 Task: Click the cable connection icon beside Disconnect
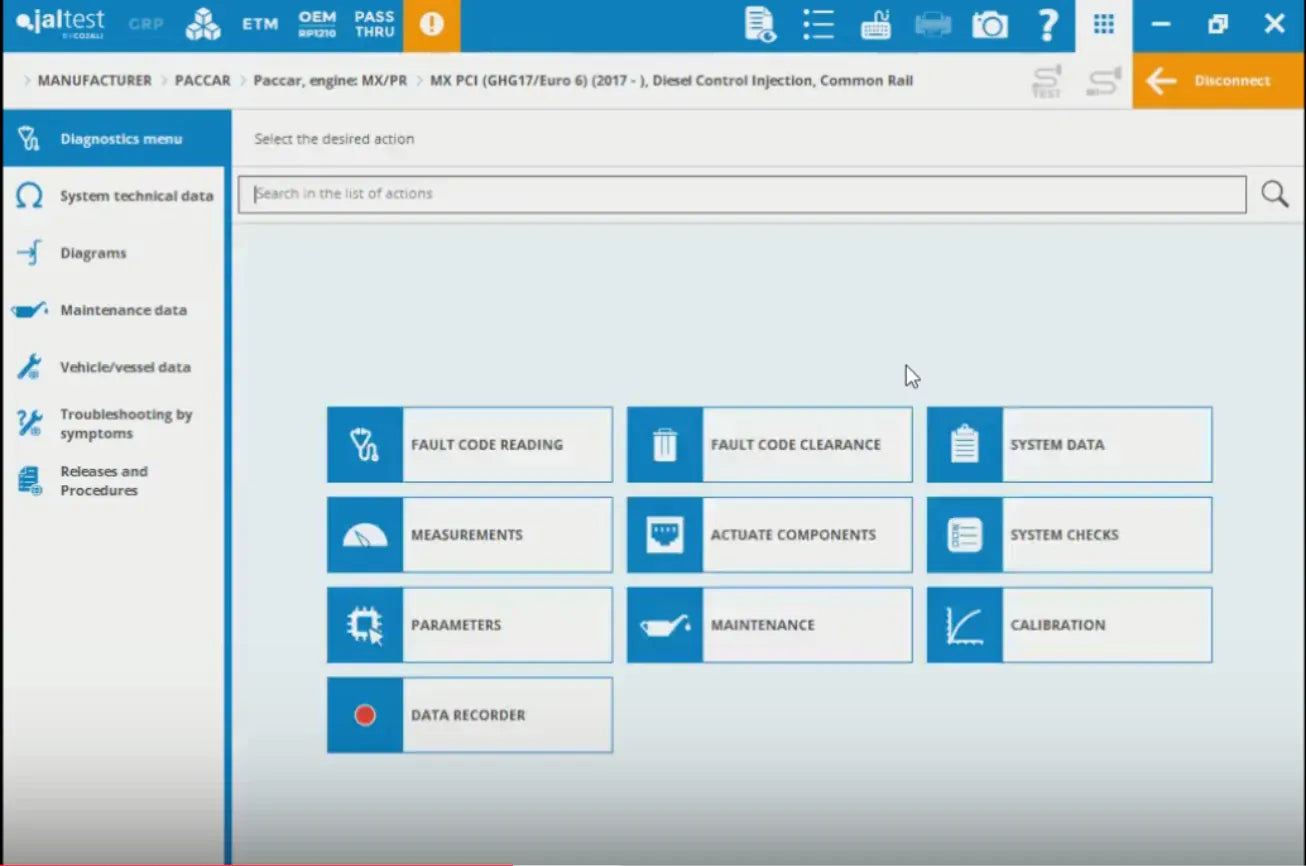pos(1104,81)
